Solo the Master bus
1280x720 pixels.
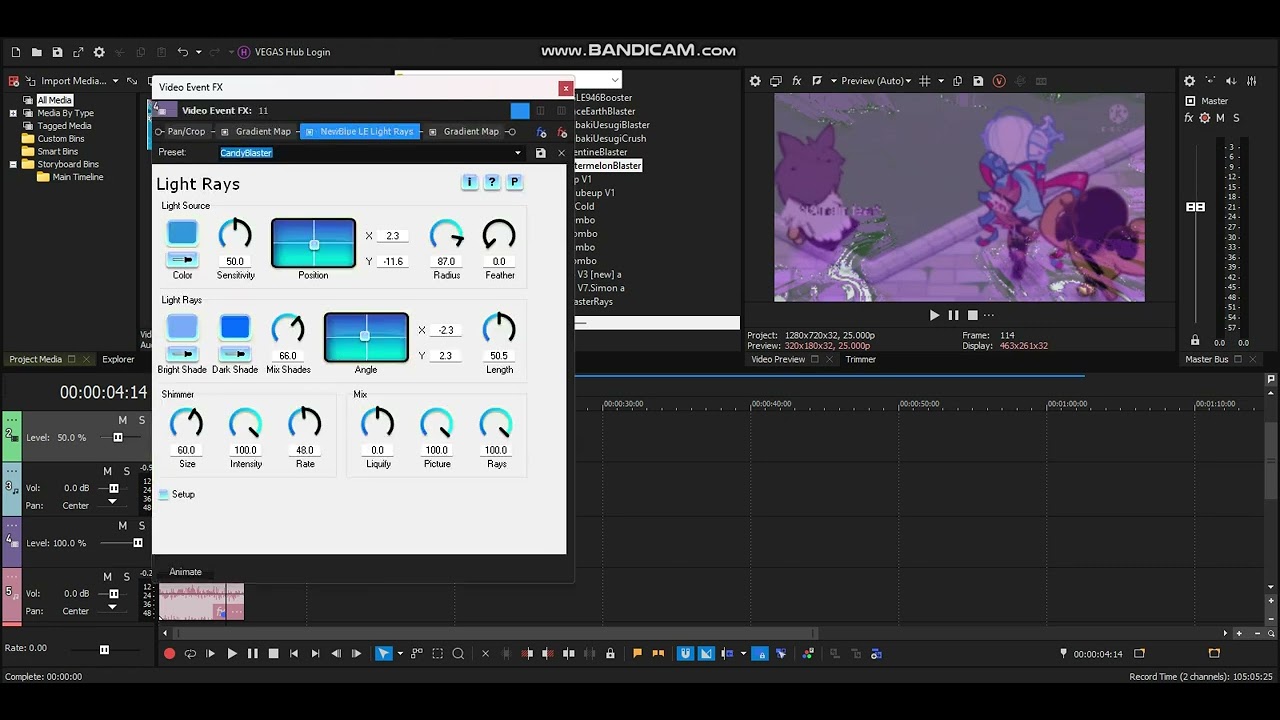coord(1236,118)
